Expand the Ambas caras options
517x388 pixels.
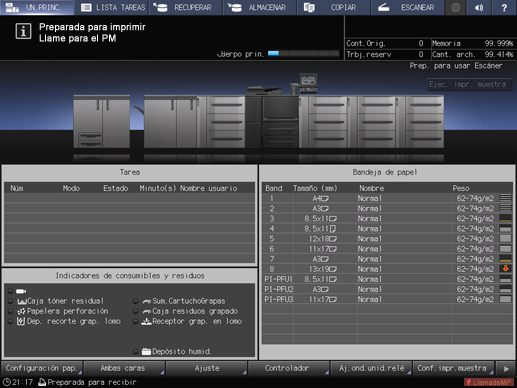point(124,368)
